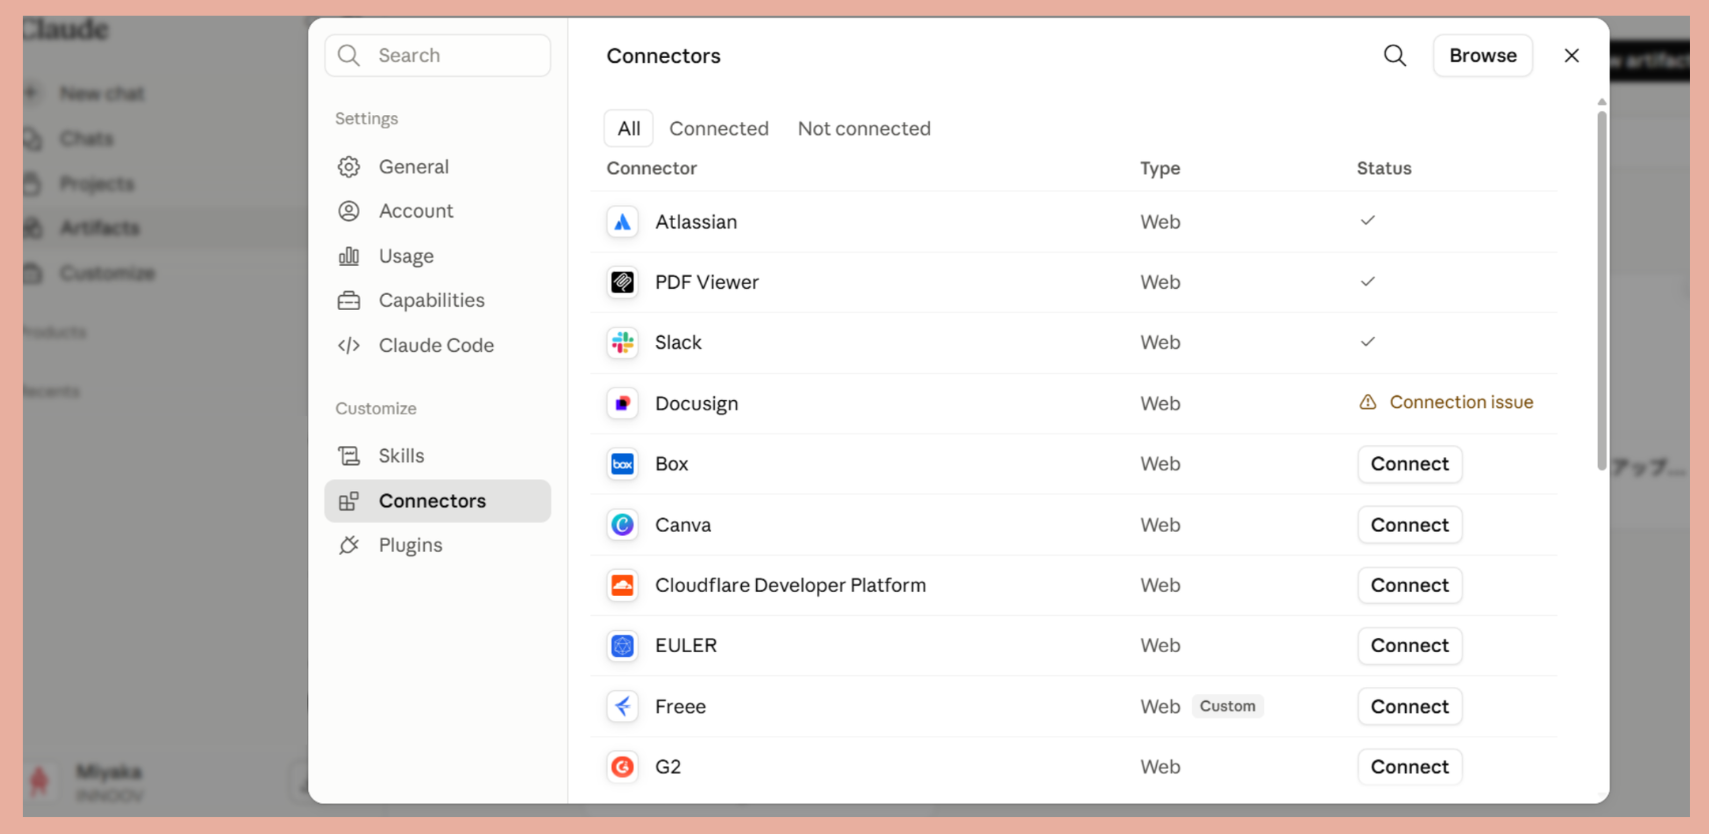Click the Atlassian connector name
The image size is (1709, 834).
pyautogui.click(x=696, y=222)
